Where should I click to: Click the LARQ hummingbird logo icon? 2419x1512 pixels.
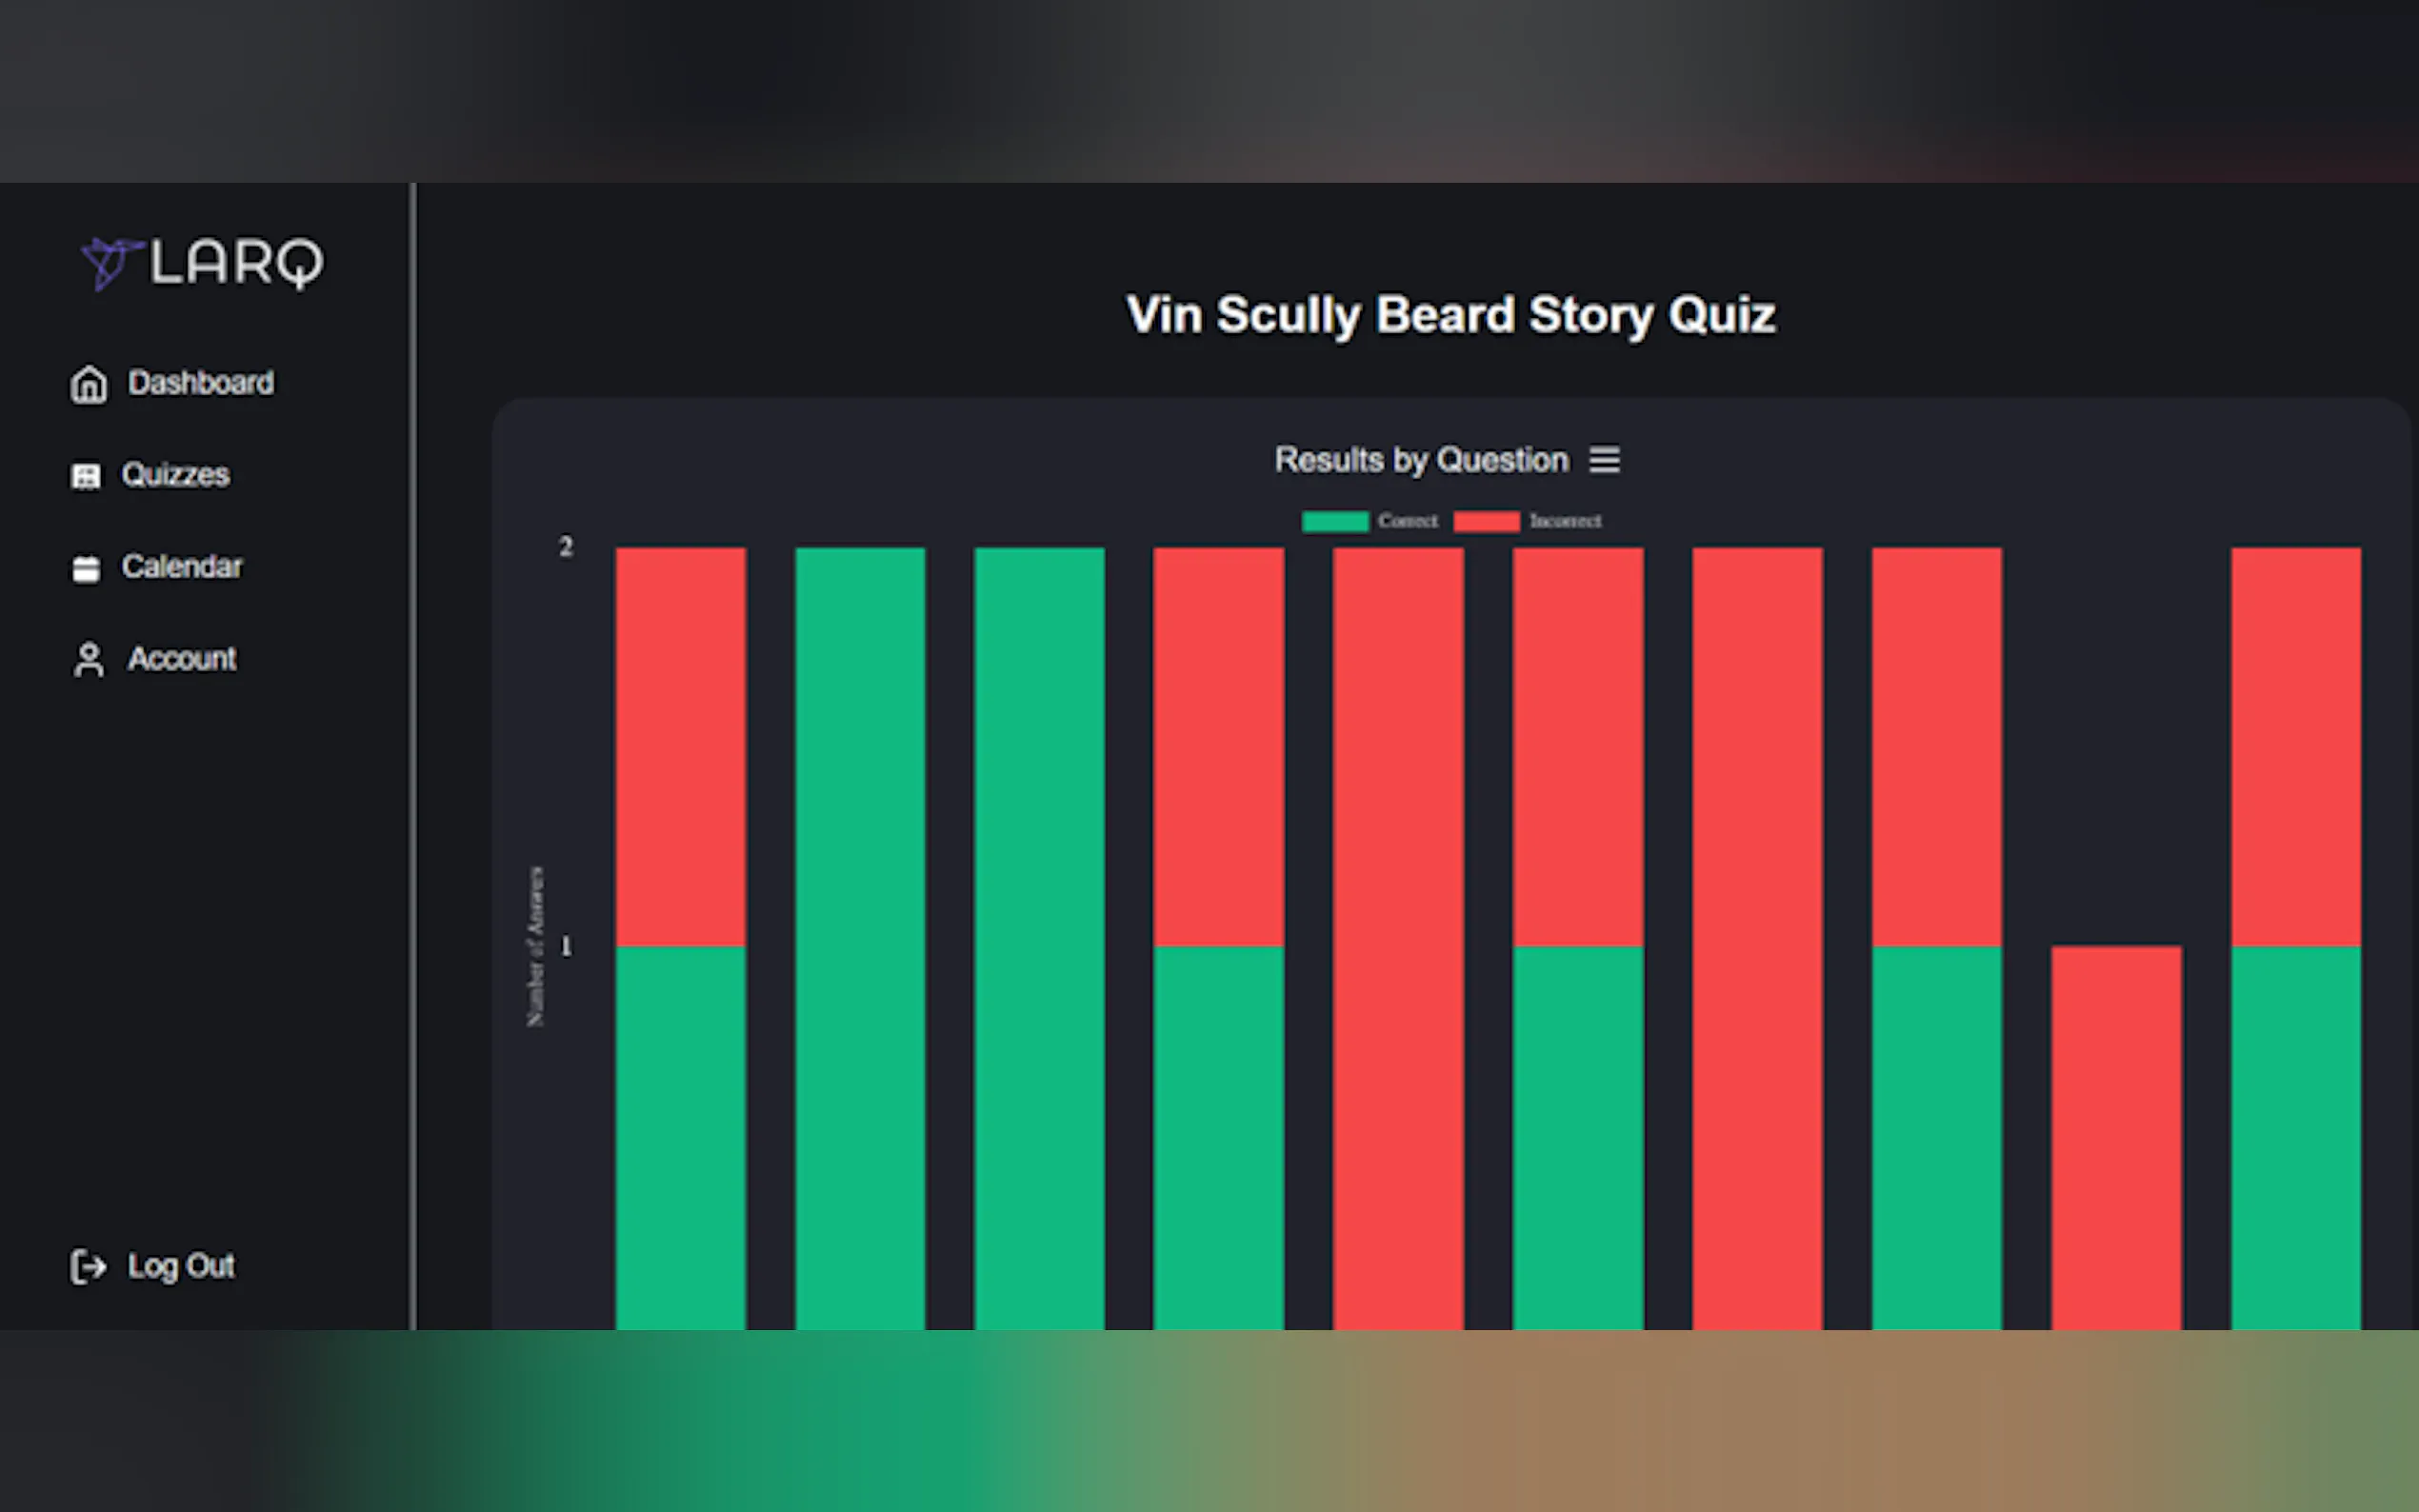pyautogui.click(x=108, y=263)
